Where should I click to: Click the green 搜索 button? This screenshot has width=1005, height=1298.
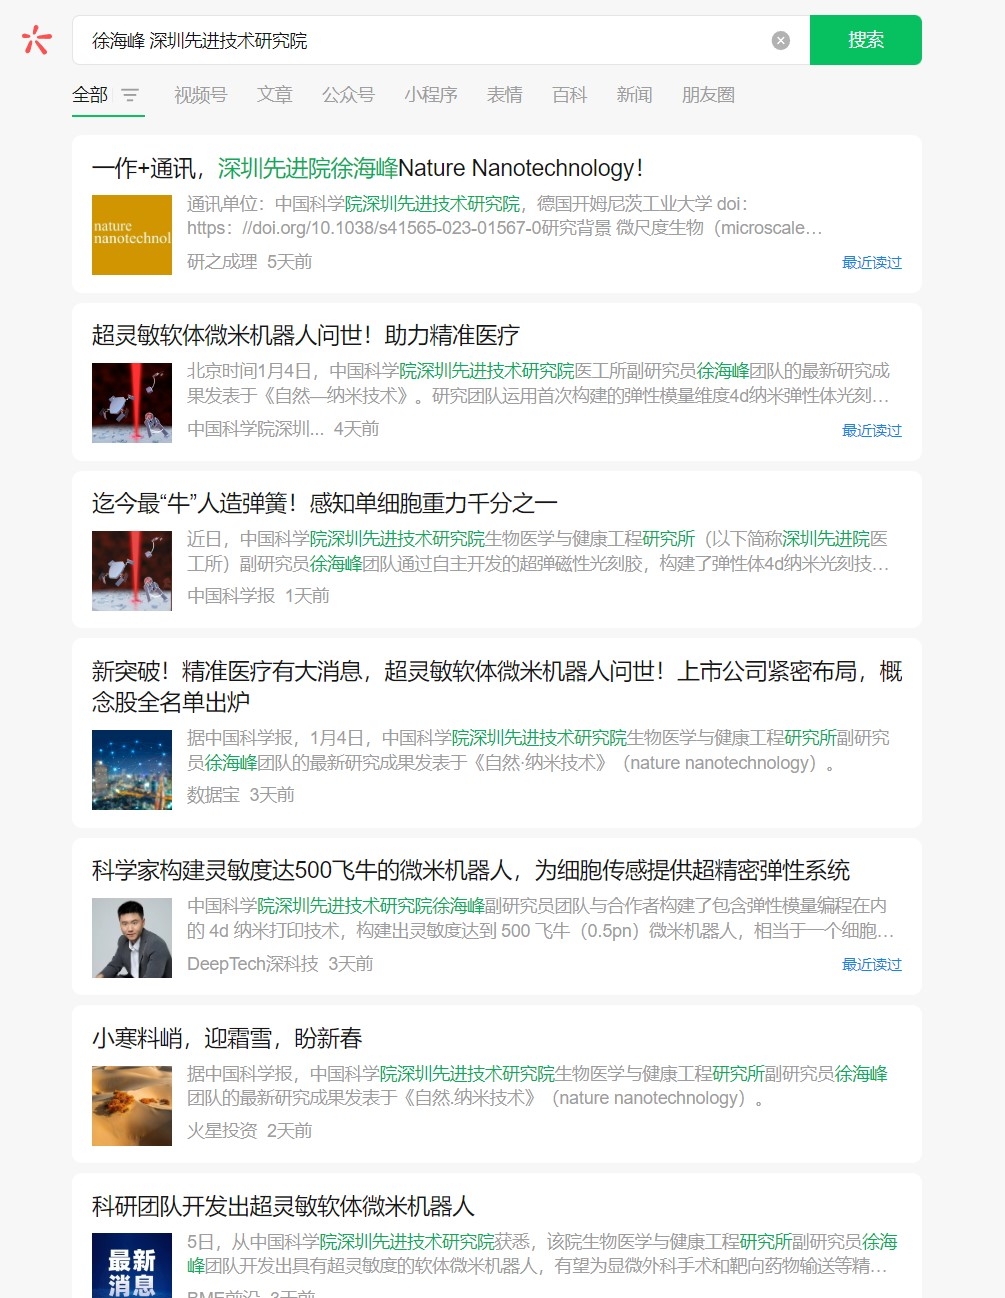point(866,40)
